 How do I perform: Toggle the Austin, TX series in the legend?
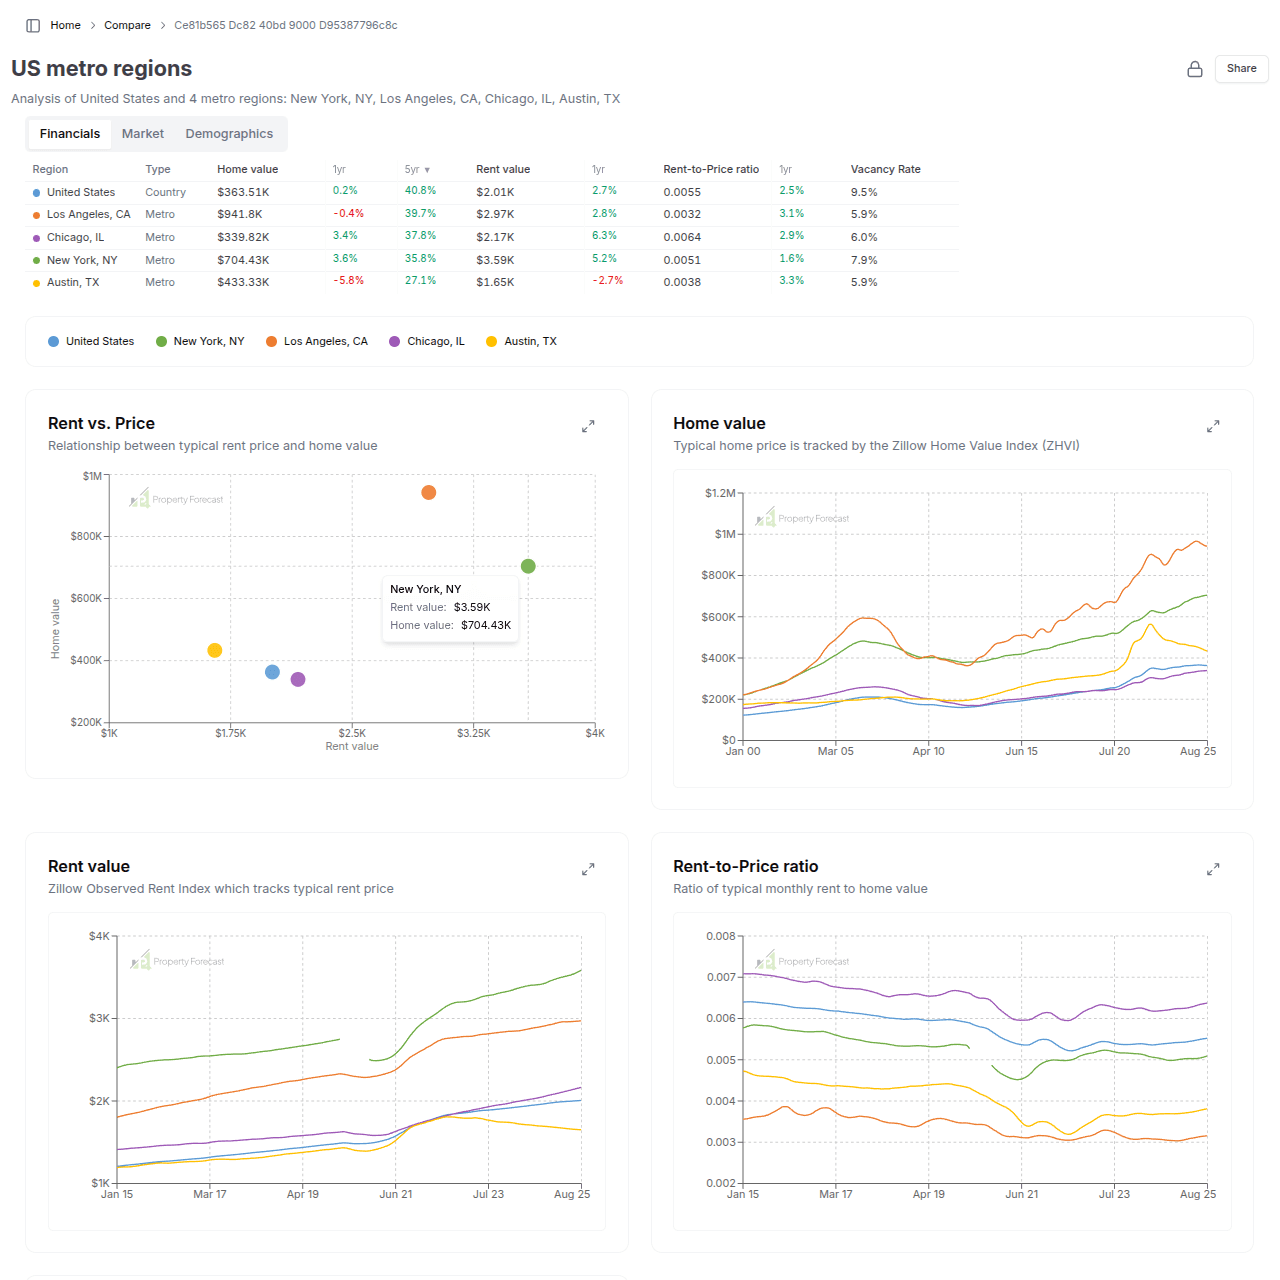[x=520, y=341]
